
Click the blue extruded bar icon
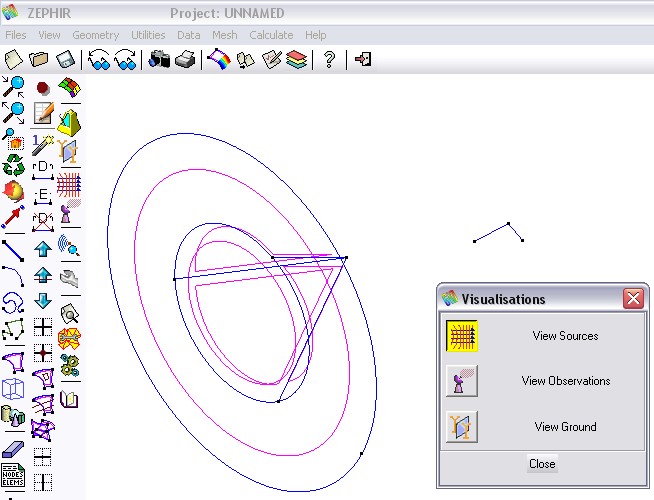pyautogui.click(x=13, y=450)
